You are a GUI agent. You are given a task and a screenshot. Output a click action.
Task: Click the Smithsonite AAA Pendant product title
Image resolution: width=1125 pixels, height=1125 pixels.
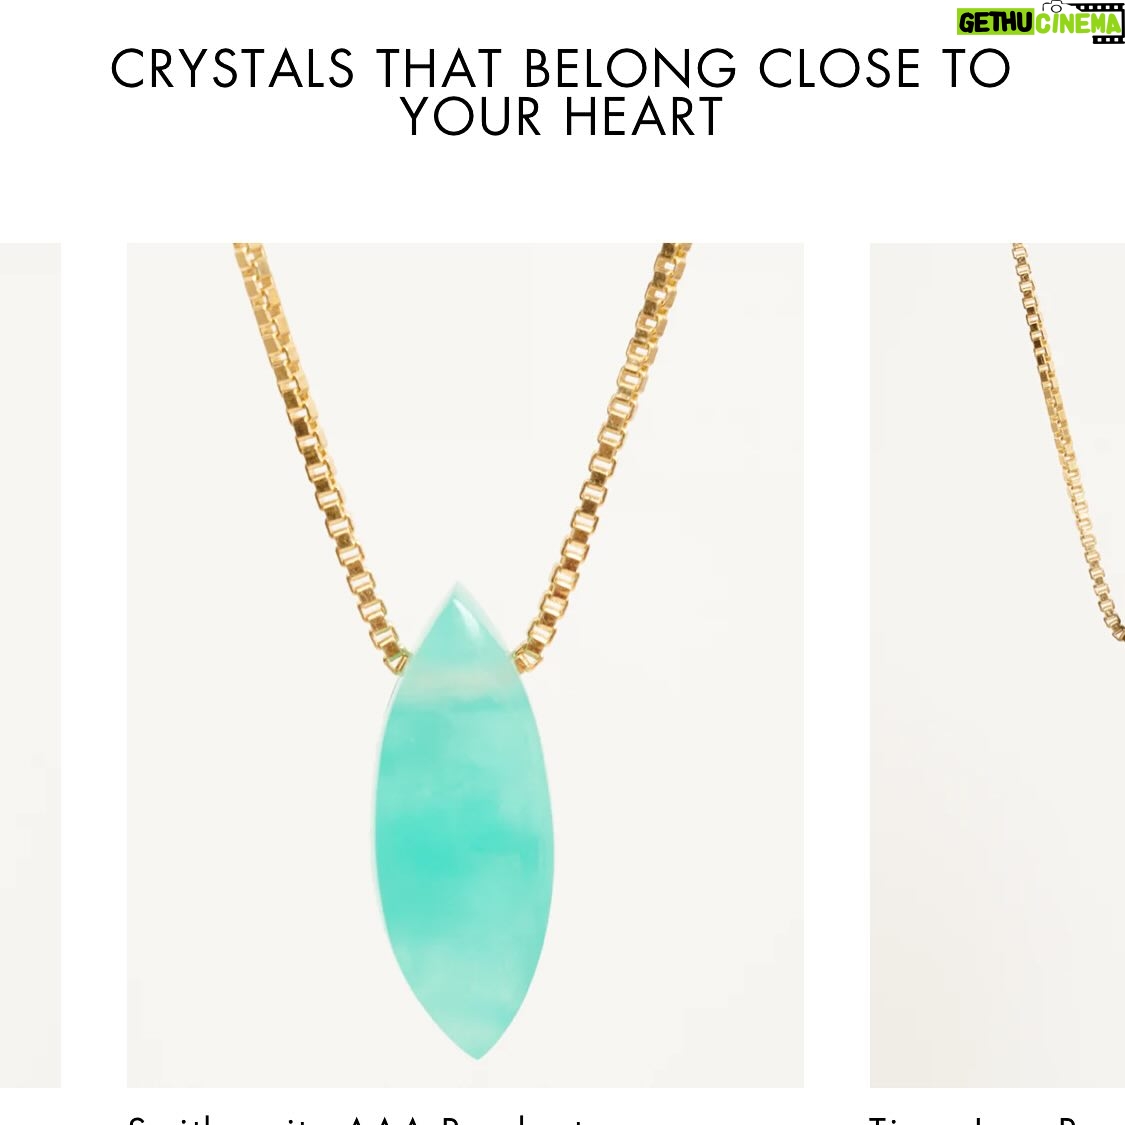pos(357,1119)
